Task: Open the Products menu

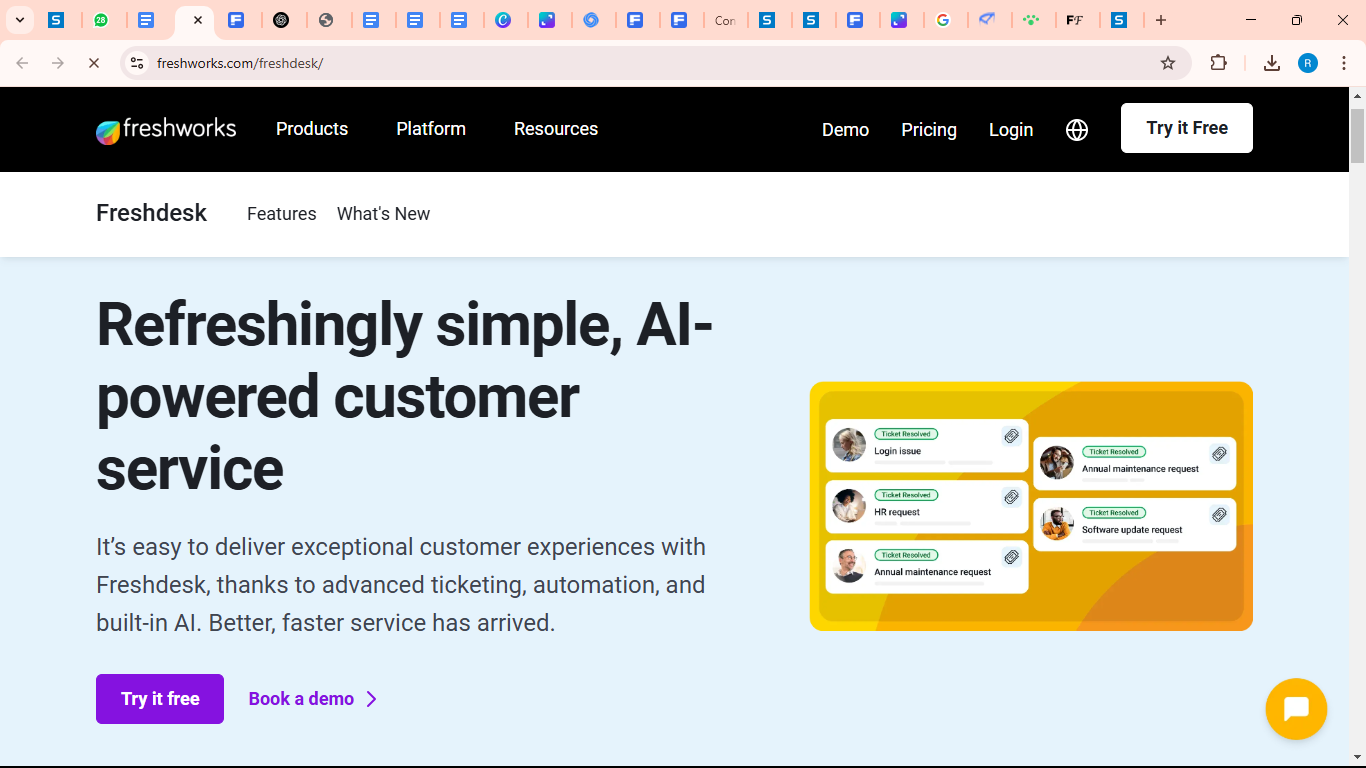Action: click(x=312, y=129)
